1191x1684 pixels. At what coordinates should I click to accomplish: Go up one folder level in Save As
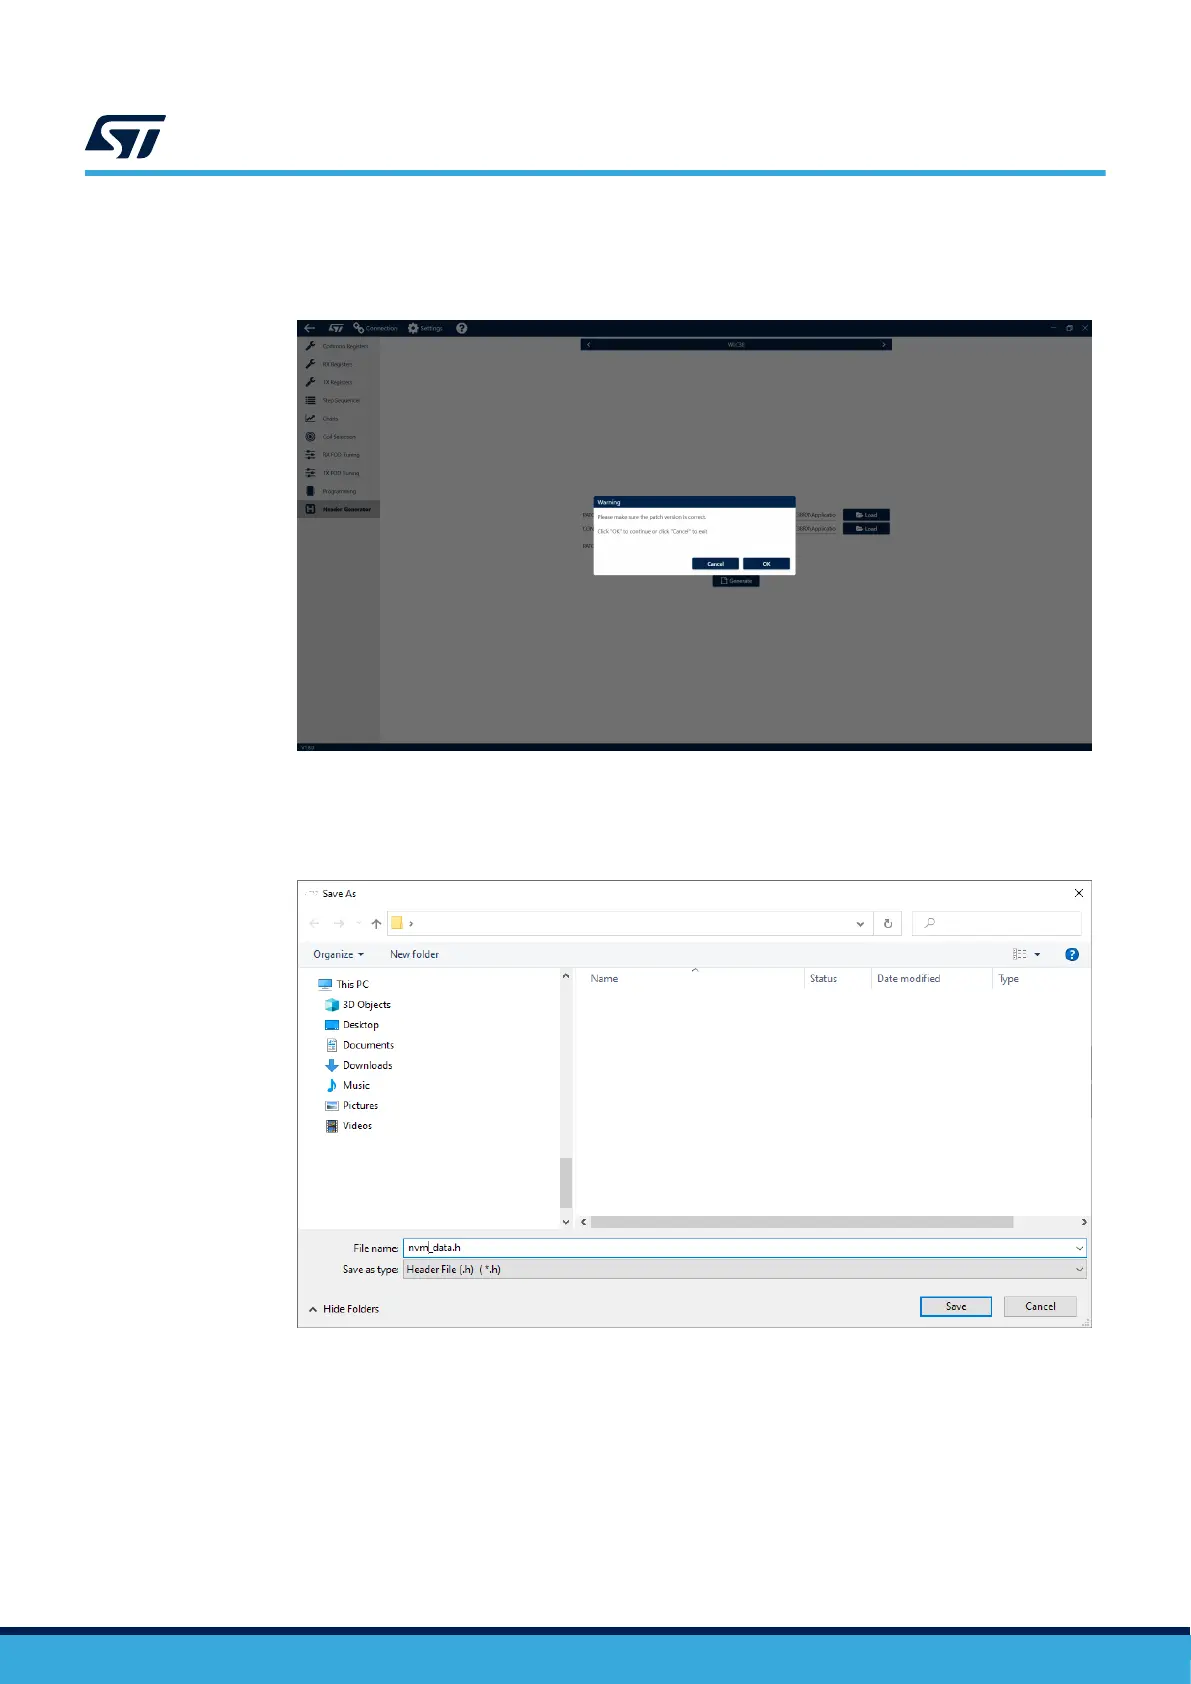(x=376, y=923)
